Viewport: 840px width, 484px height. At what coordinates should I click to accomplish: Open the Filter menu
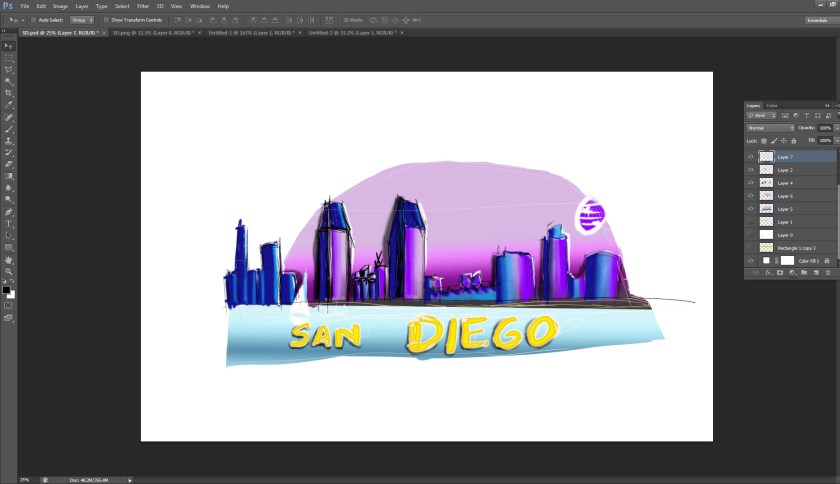click(143, 6)
